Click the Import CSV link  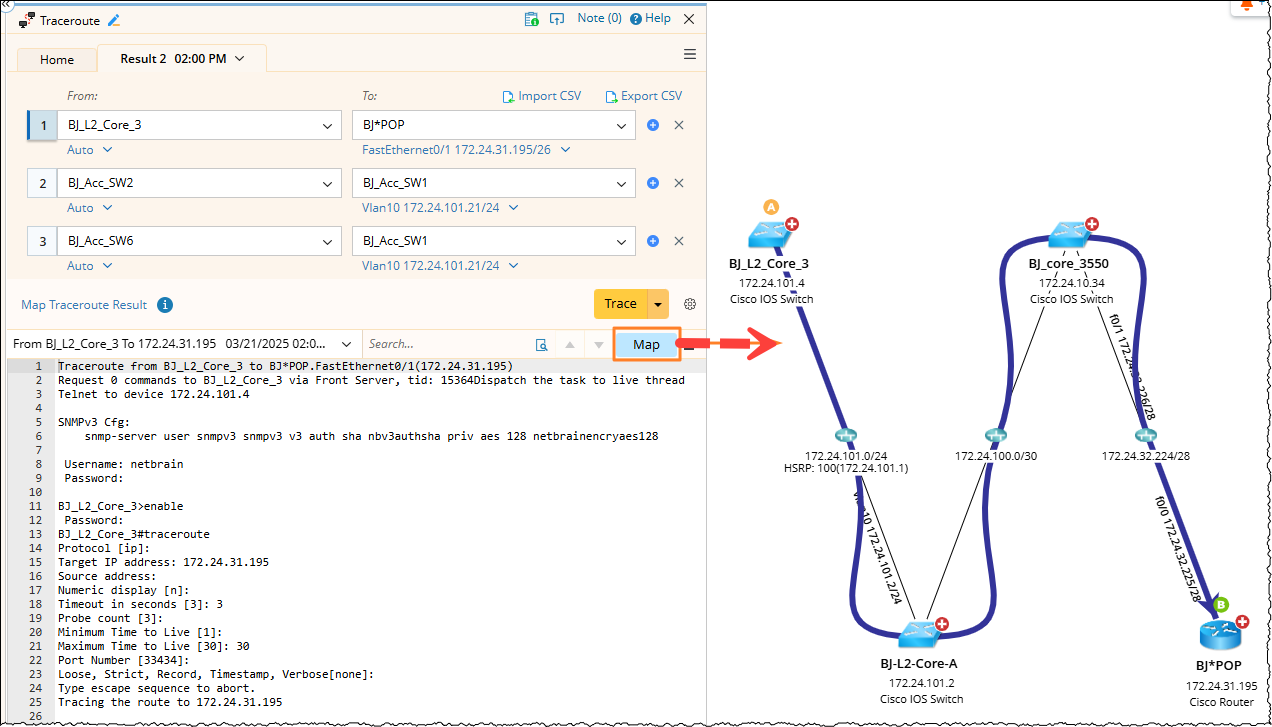541,96
